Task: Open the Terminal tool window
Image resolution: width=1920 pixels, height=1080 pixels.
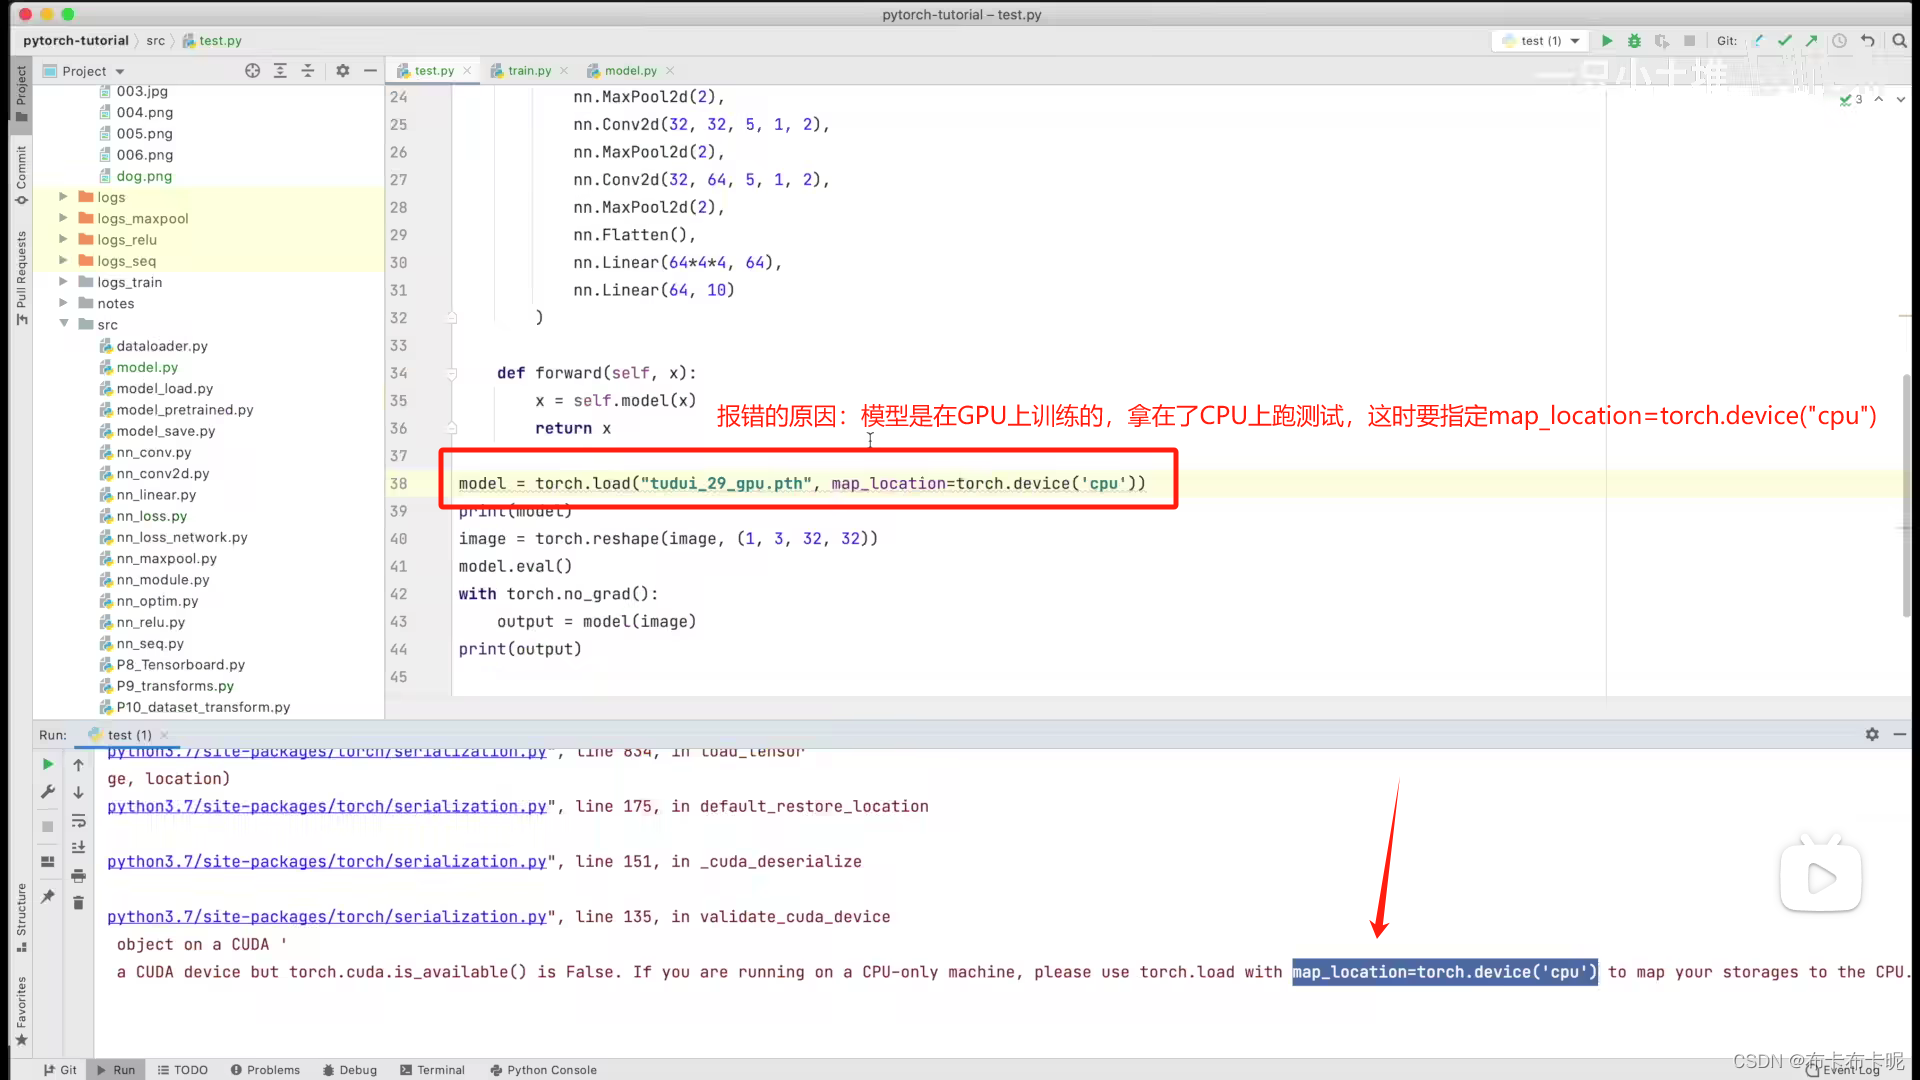Action: (x=432, y=1069)
